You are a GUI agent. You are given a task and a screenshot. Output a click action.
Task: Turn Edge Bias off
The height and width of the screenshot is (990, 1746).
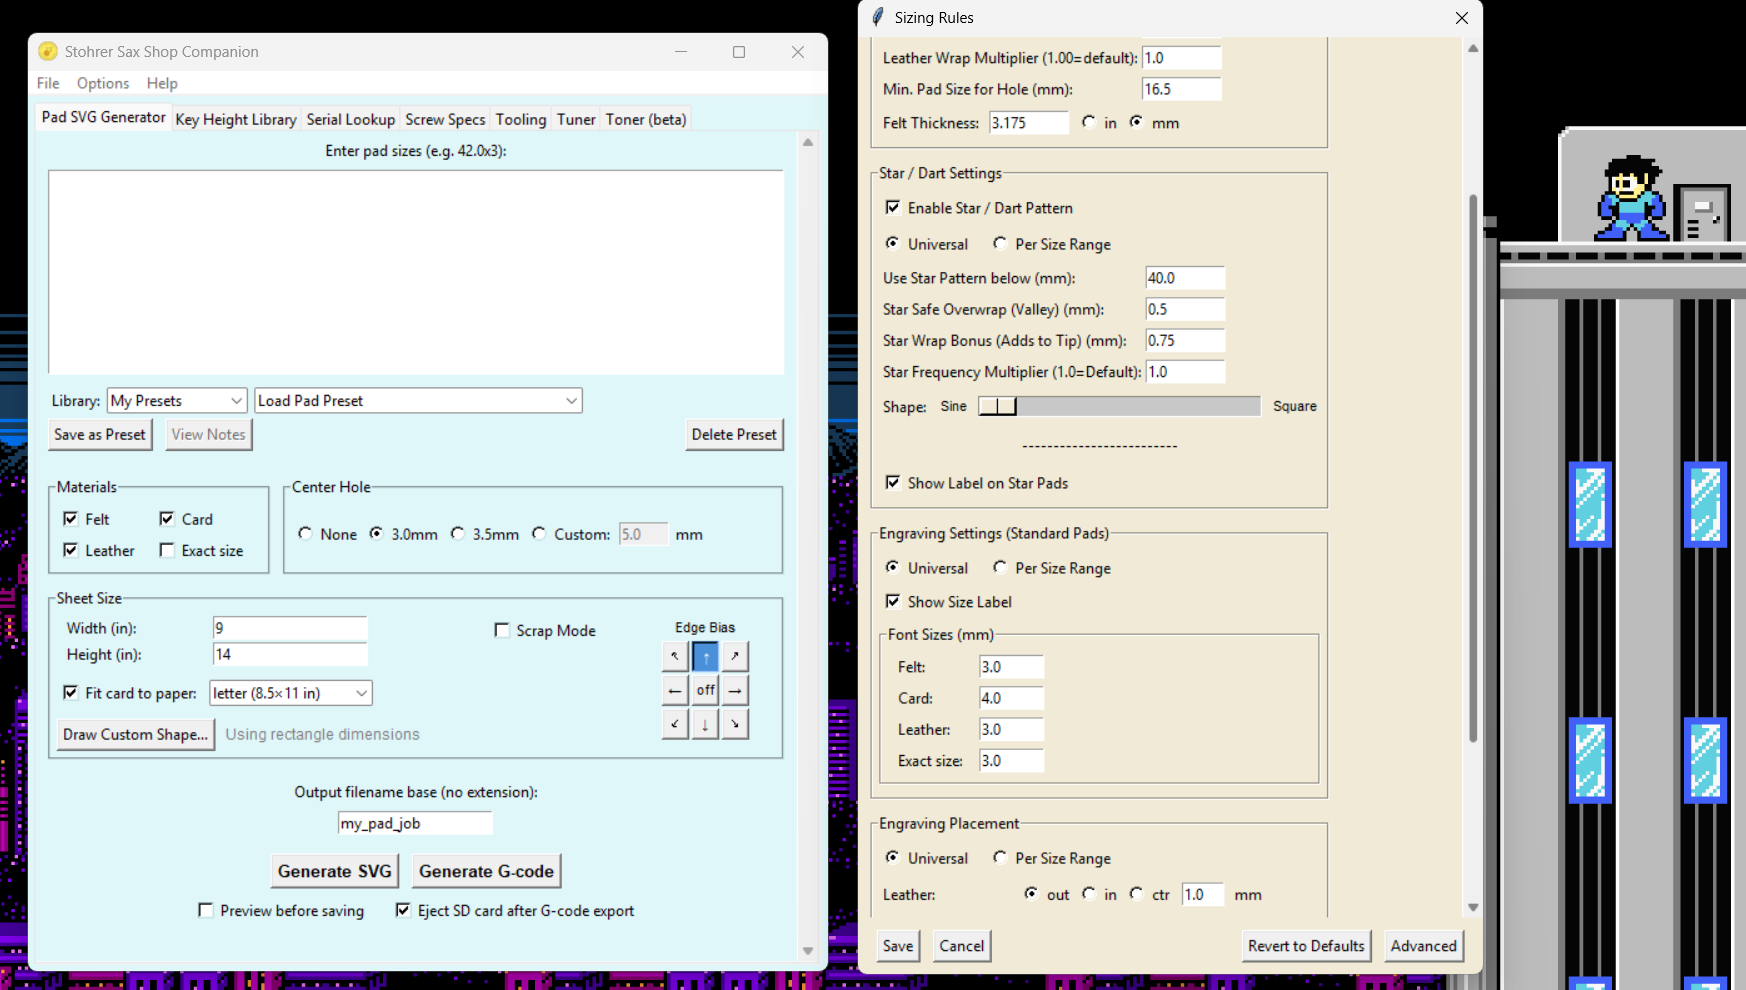point(705,690)
